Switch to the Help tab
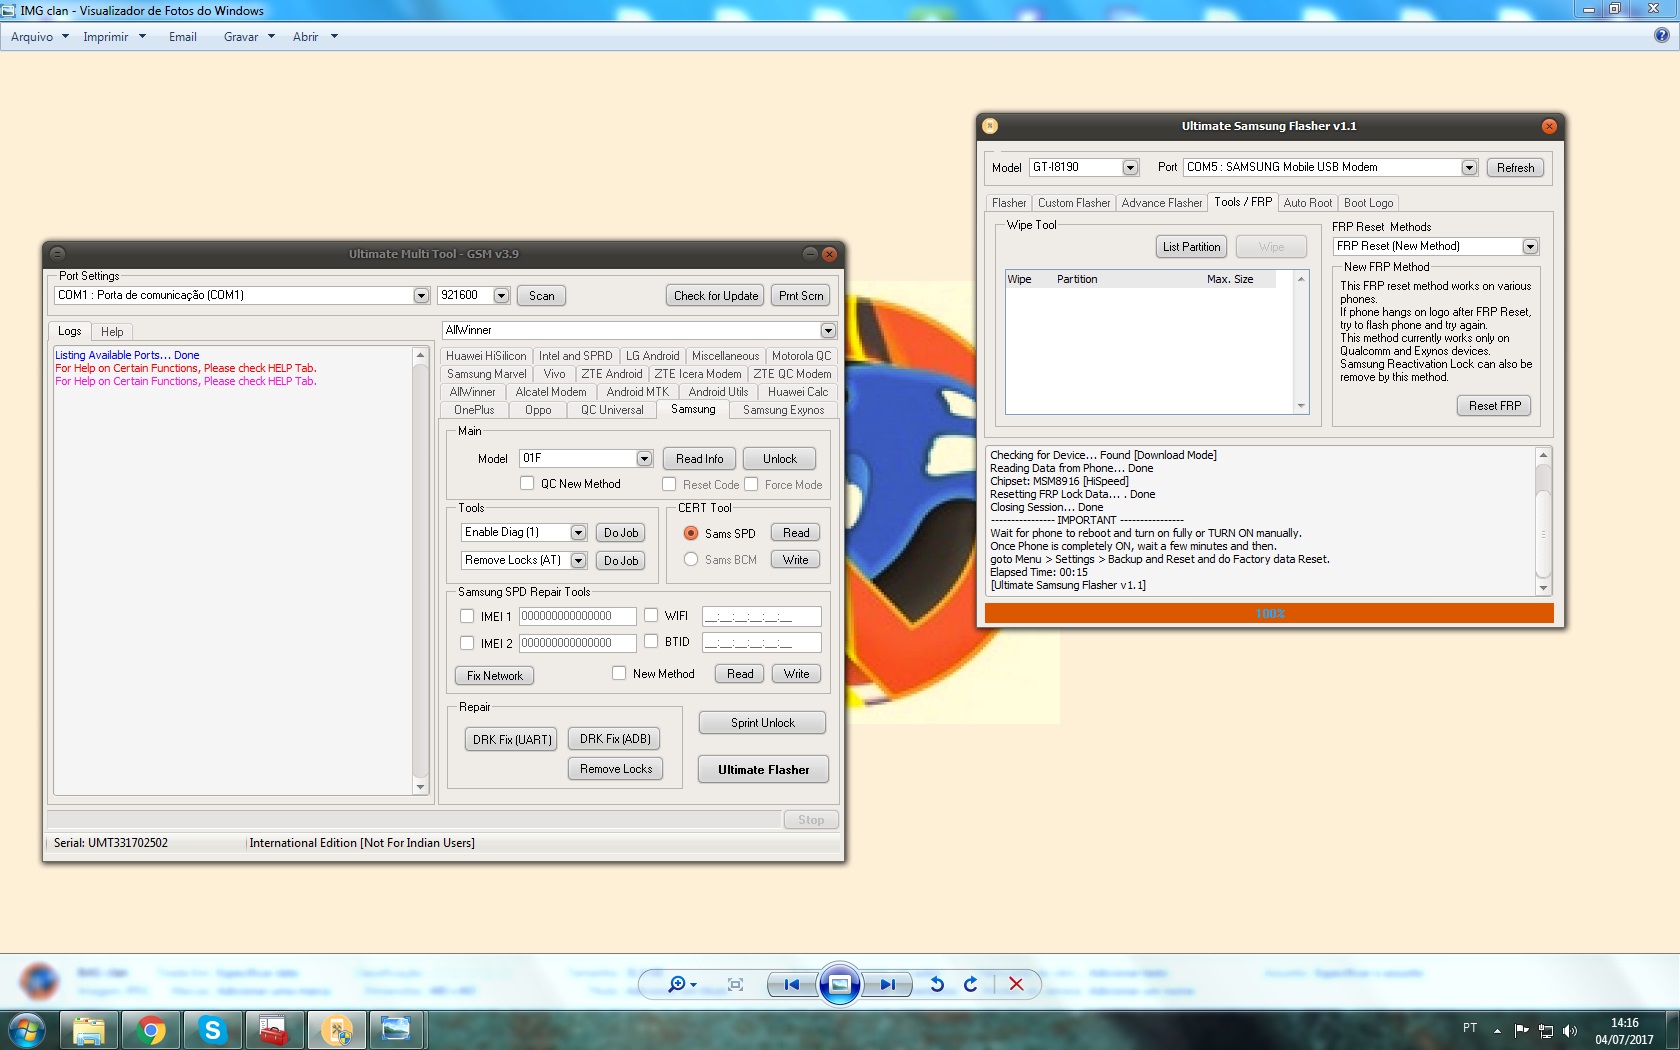 tap(112, 331)
